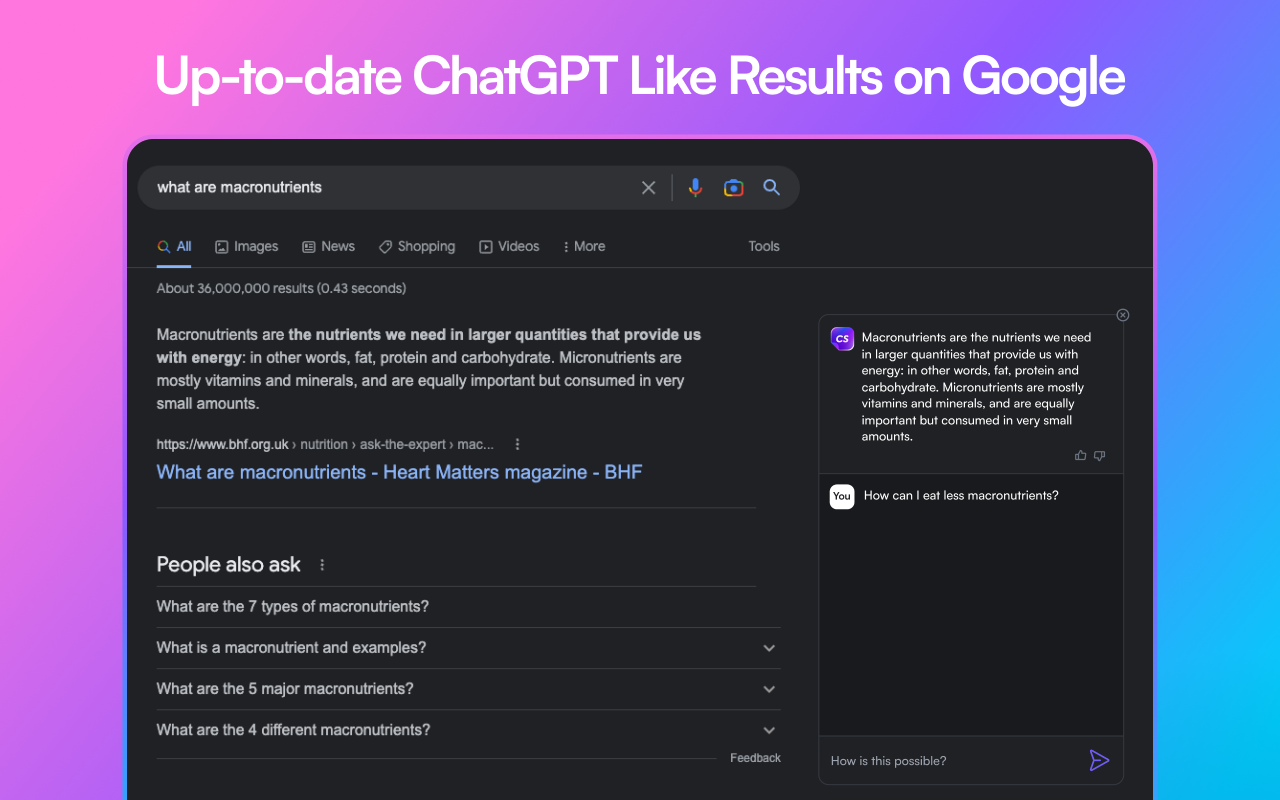Give a thumbs up to the chat answer
The image size is (1280, 800).
pyautogui.click(x=1080, y=455)
